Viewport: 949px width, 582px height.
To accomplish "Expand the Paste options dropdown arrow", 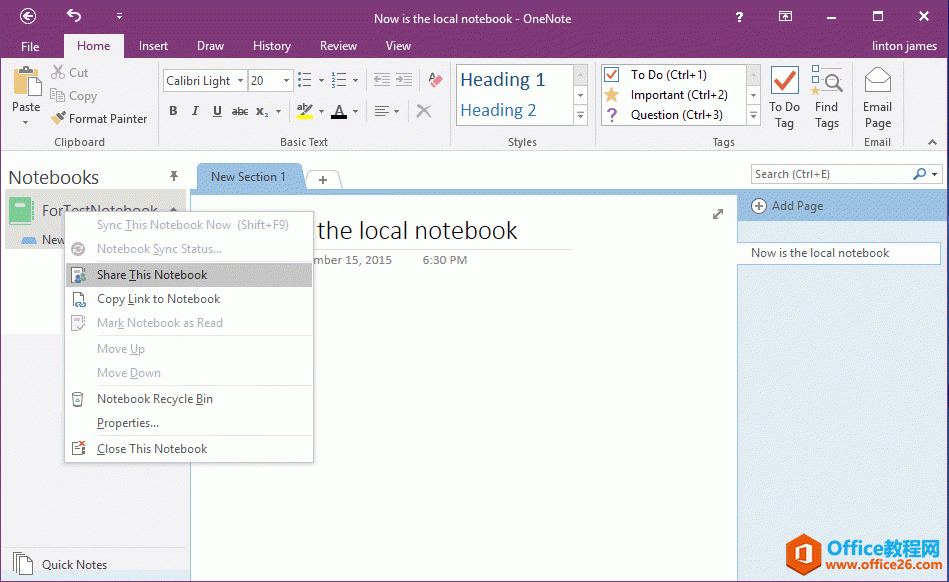I will tap(25, 123).
